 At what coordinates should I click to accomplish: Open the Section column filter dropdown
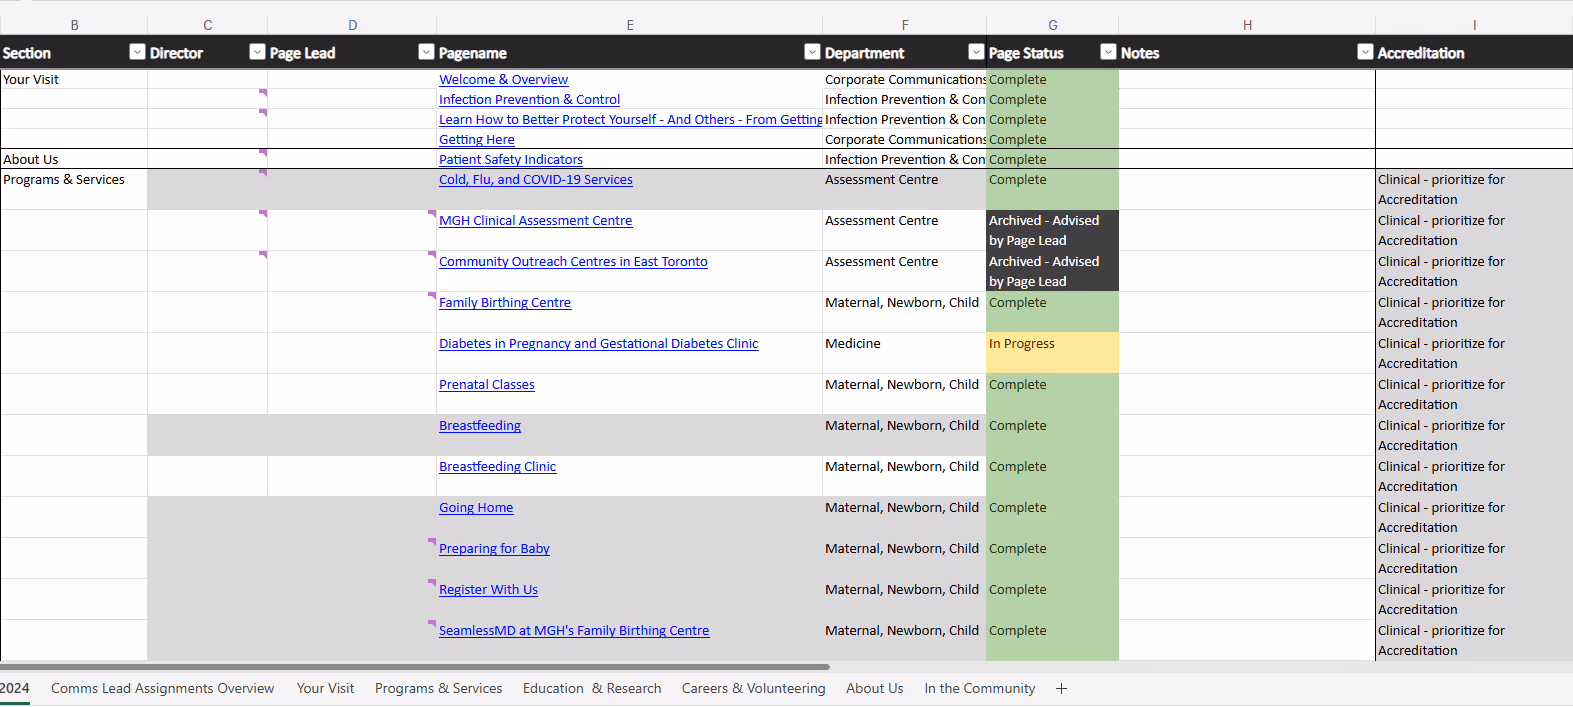point(137,52)
